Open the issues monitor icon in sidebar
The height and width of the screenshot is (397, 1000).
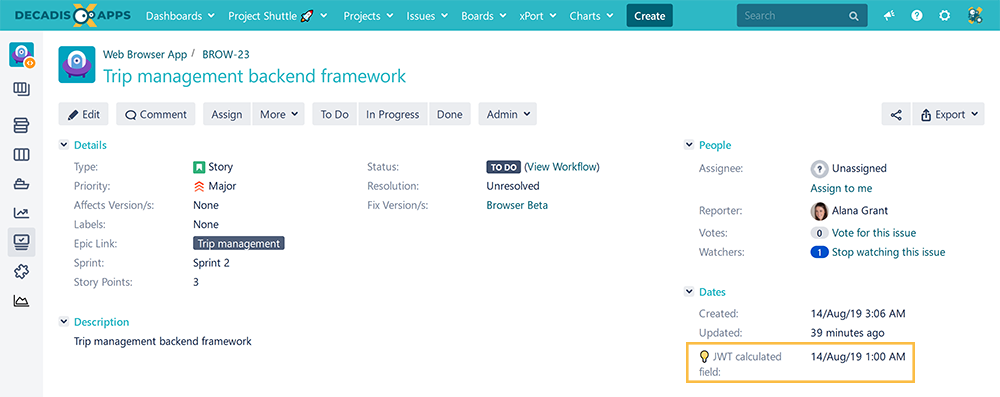pyautogui.click(x=22, y=242)
